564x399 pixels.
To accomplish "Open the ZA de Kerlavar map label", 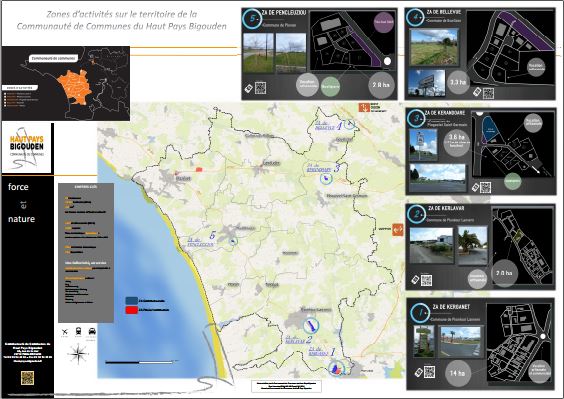I will pyautogui.click(x=295, y=340).
